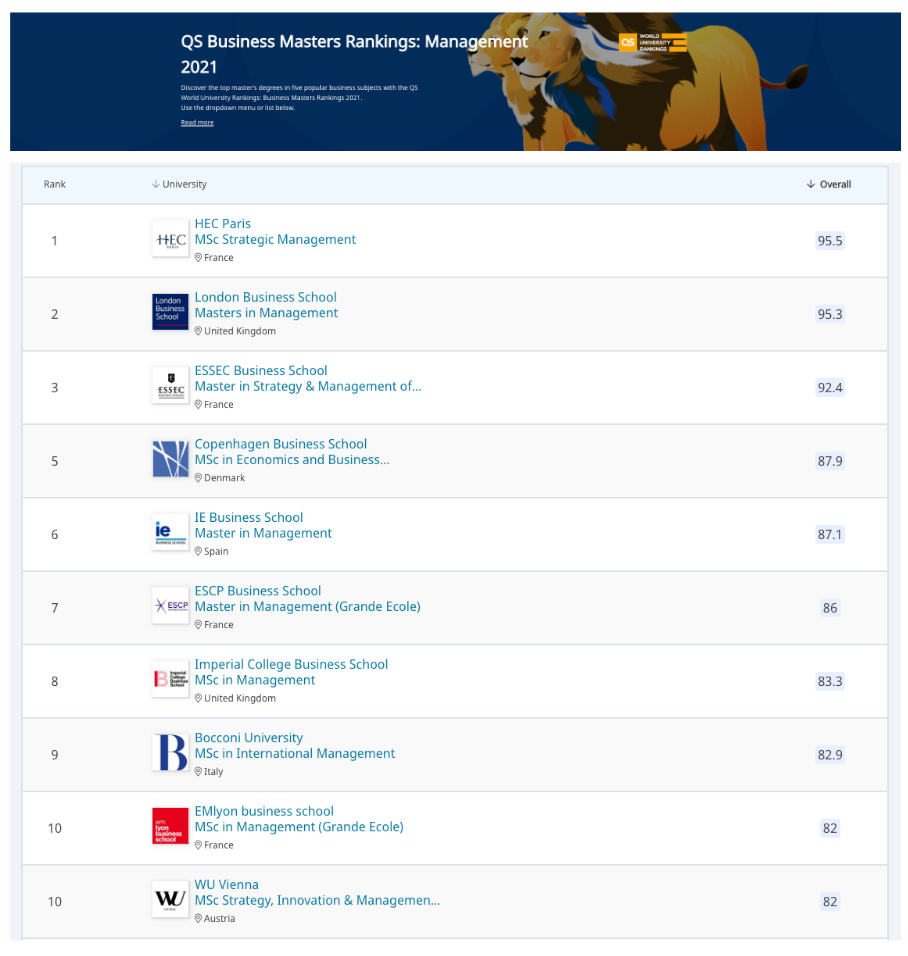Visit the ESSEC Business School page

[261, 371]
